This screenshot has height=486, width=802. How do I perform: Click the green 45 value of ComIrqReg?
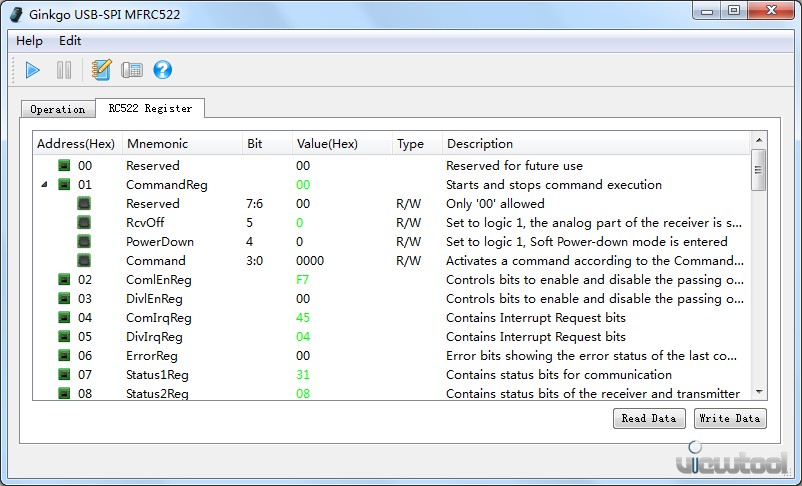point(303,318)
